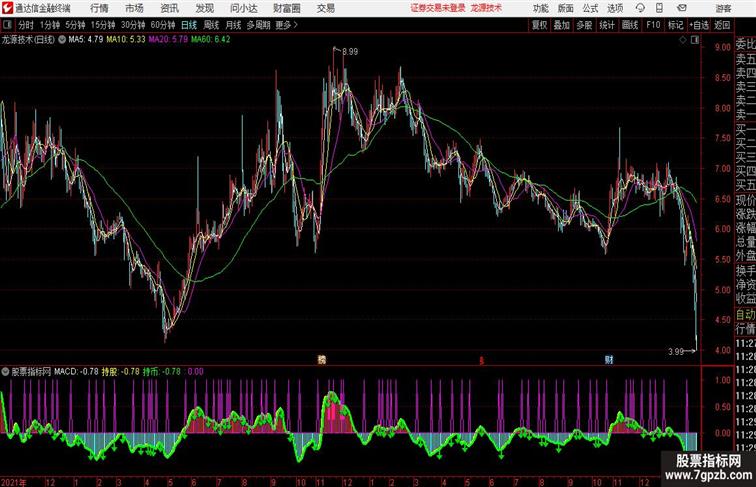Switch to the 分时 period tab
Image resolution: width=756 pixels, height=487 pixels.
(x=26, y=25)
